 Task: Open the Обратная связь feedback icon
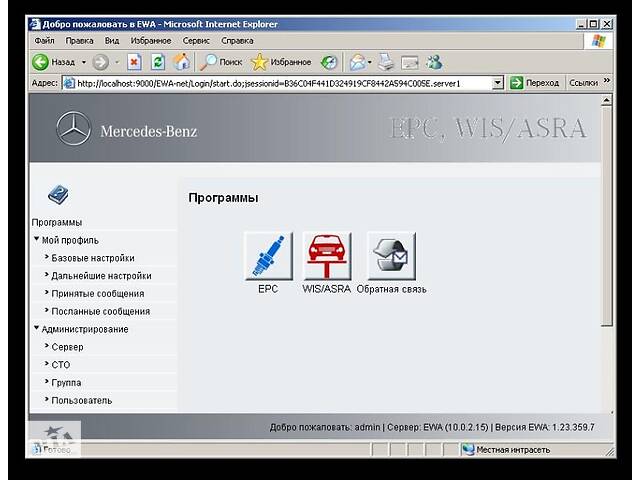(391, 256)
